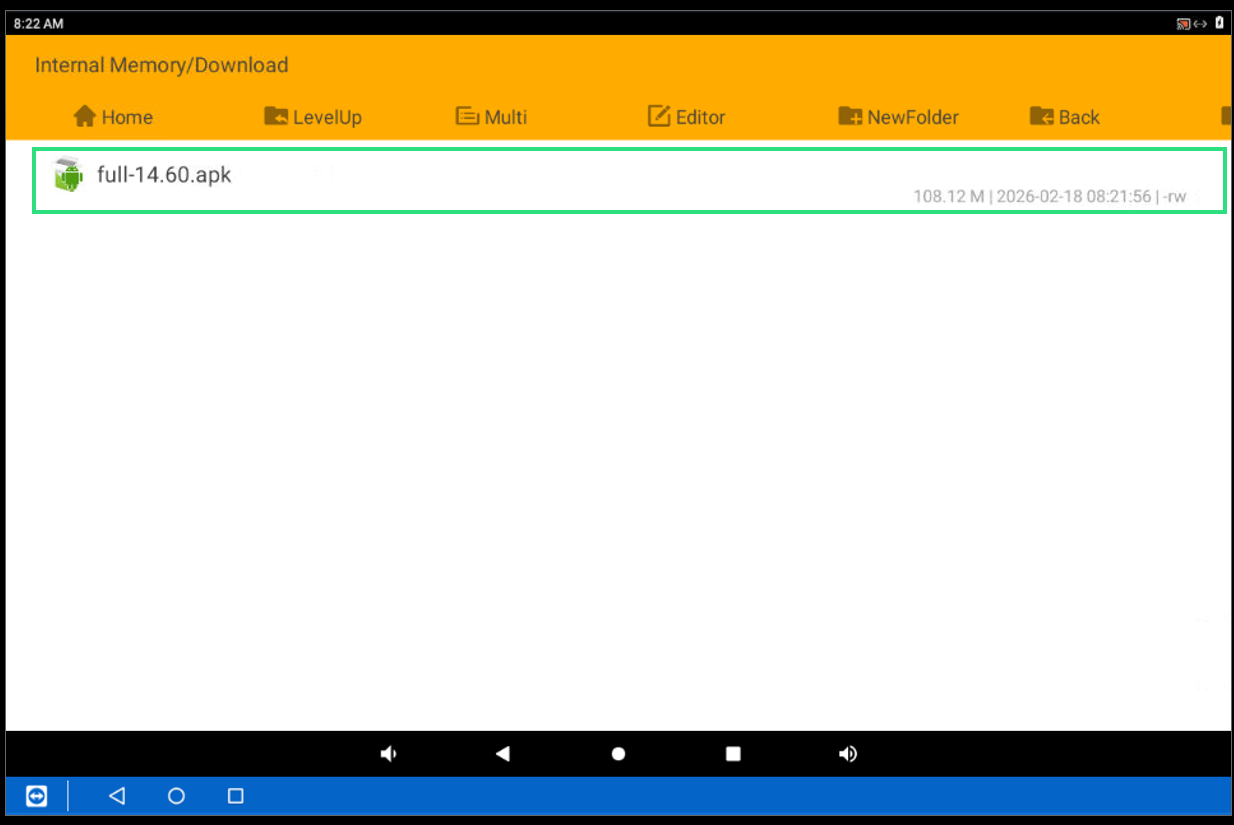Image resolution: width=1234 pixels, height=825 pixels.
Task: Raise volume with the right speaker icon
Action: pyautogui.click(x=848, y=754)
